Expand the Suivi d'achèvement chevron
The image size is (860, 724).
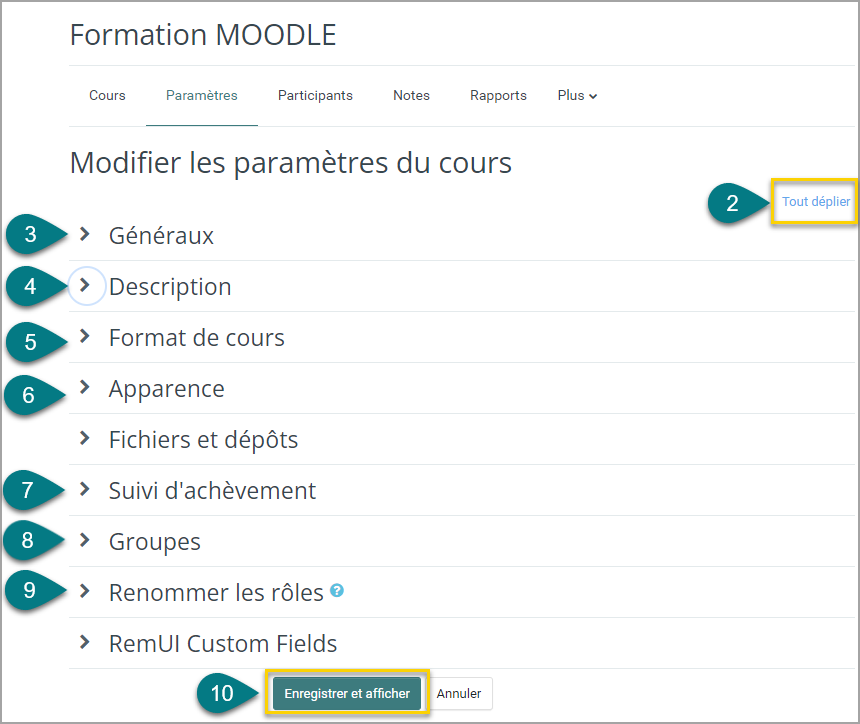tap(84, 489)
